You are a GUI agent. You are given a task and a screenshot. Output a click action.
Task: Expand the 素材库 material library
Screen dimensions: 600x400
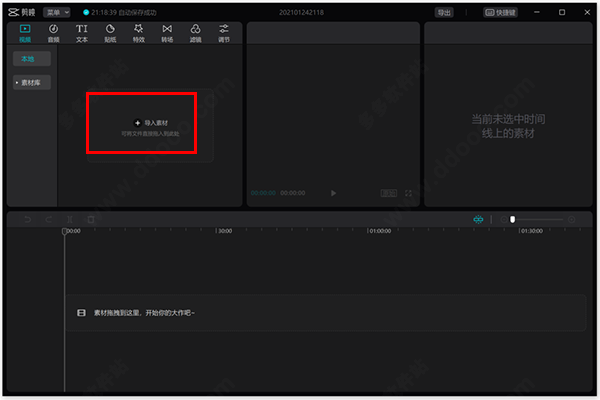[32, 82]
